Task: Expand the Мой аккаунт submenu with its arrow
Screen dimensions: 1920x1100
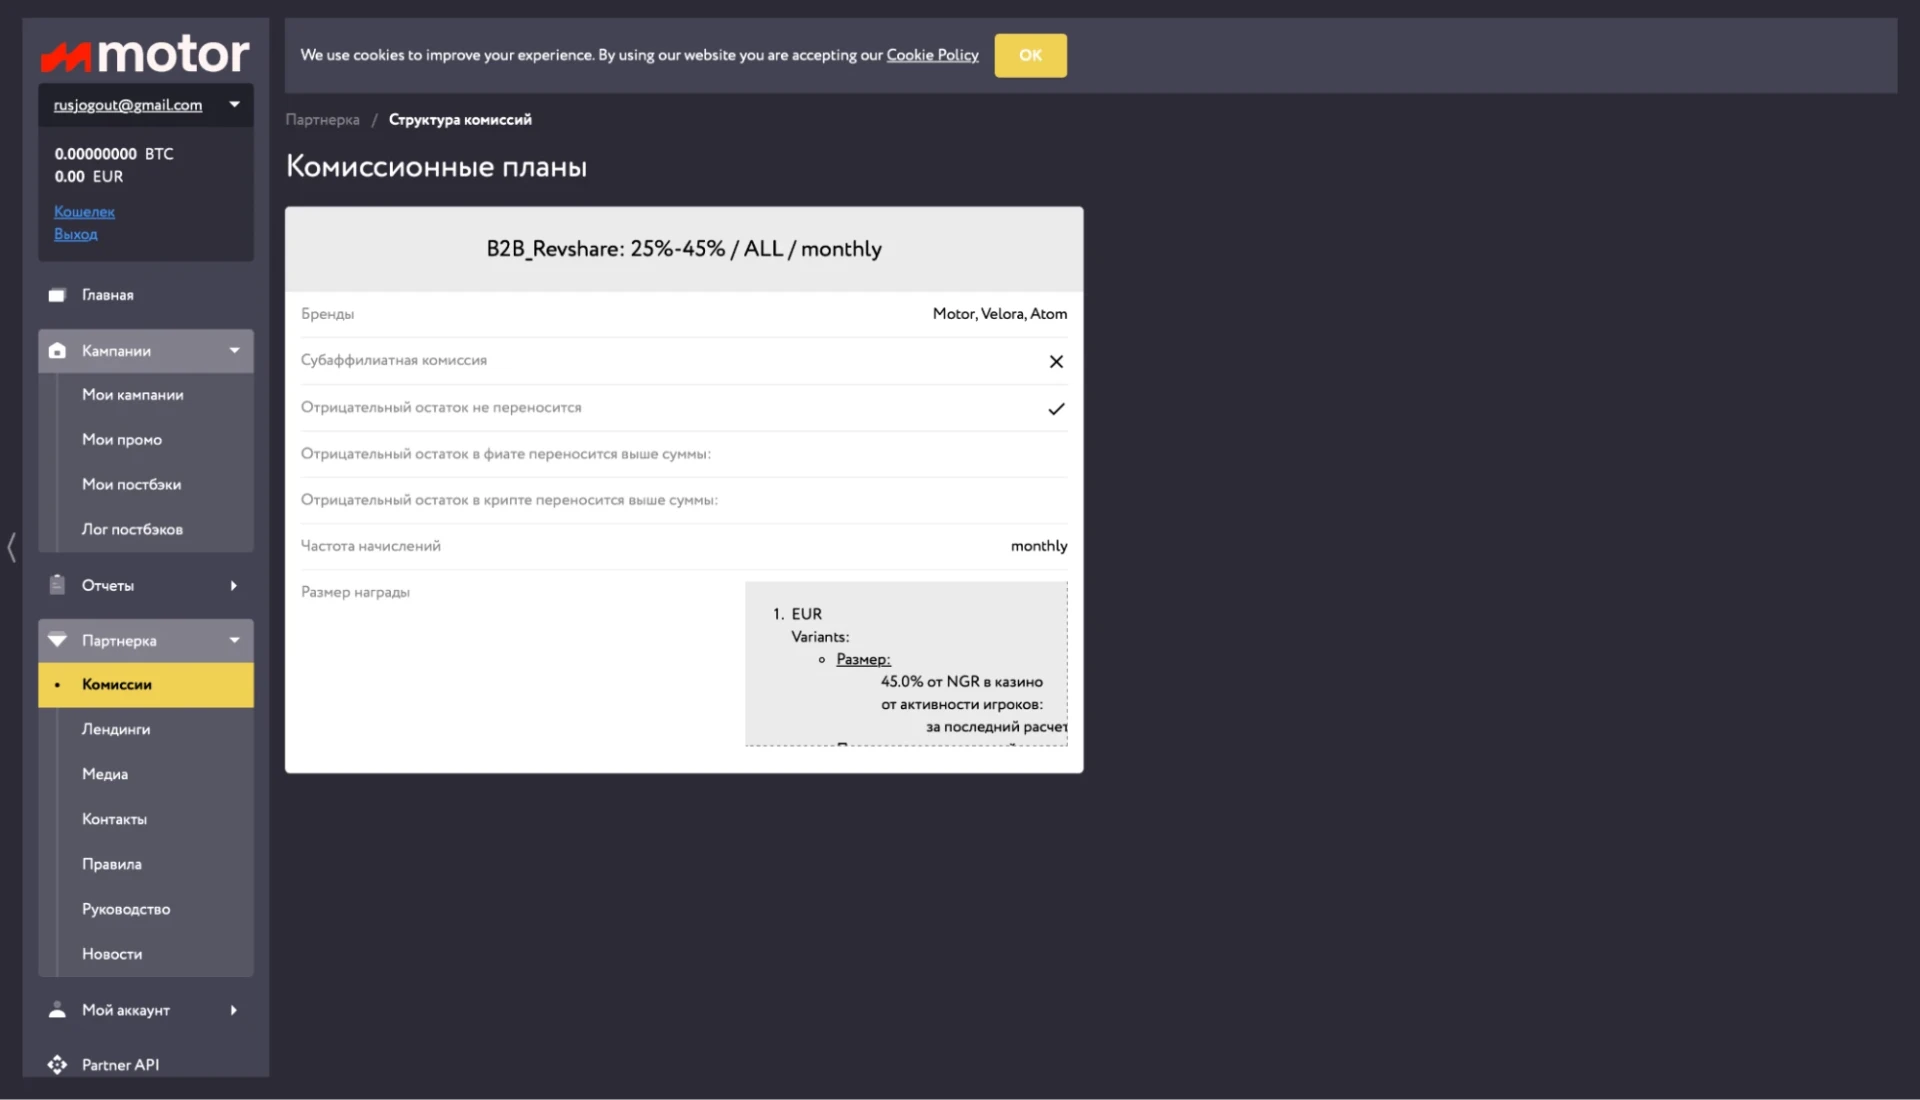Action: [x=234, y=1010]
